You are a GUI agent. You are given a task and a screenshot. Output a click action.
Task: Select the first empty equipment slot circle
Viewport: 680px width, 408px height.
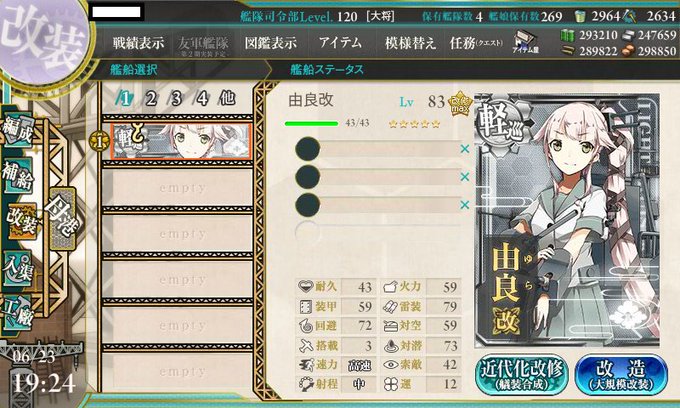(307, 149)
